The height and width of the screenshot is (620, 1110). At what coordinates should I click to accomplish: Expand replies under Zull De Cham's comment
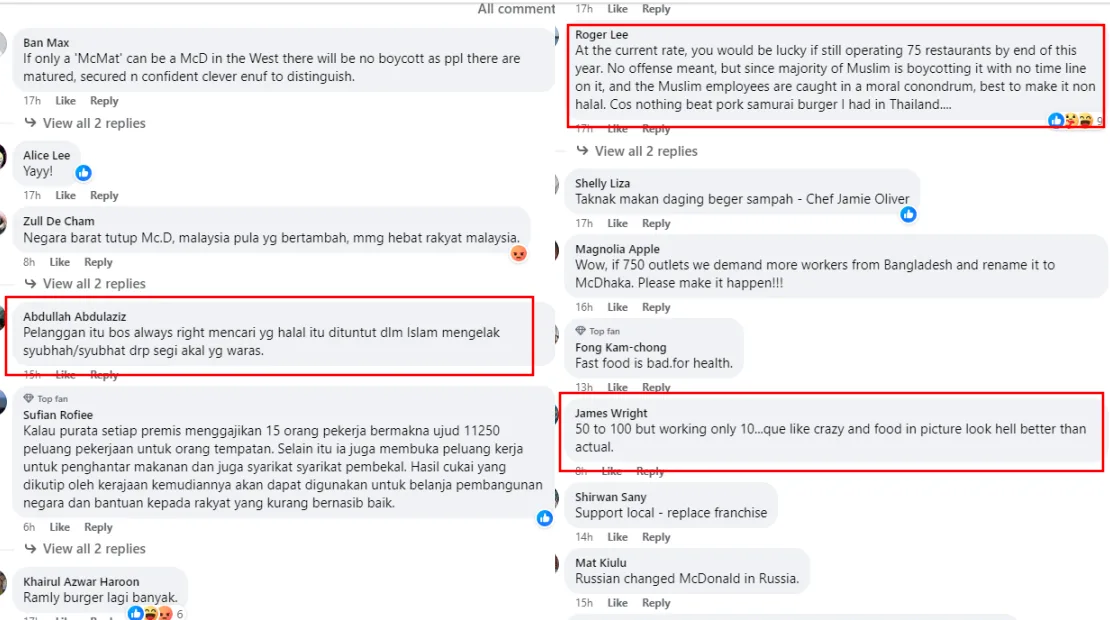tap(85, 284)
